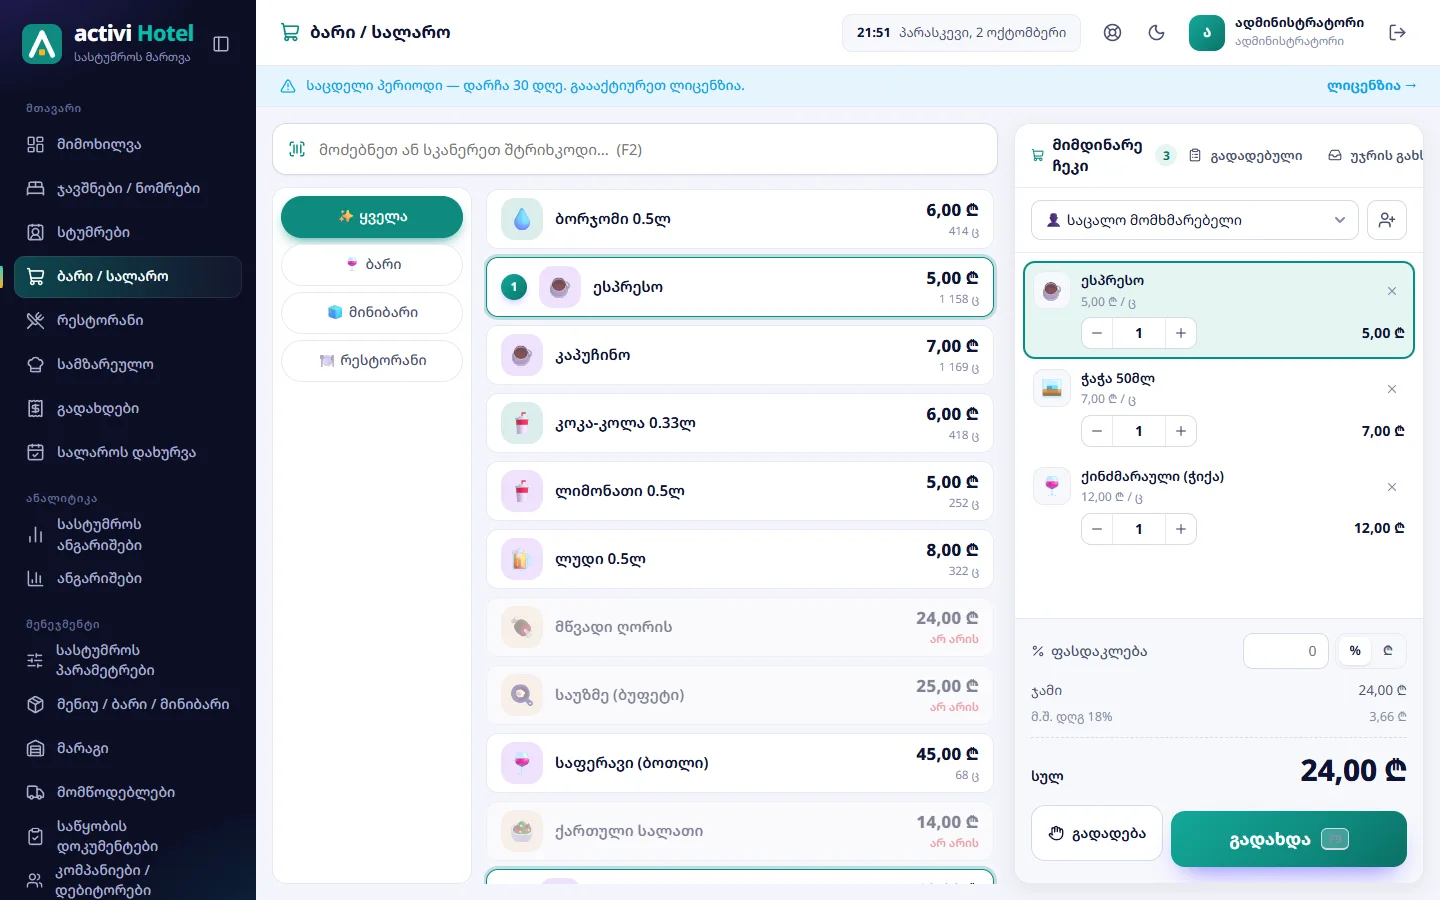Open რესტორანი section in sidebar
This screenshot has height=900, width=1440.
coord(128,321)
